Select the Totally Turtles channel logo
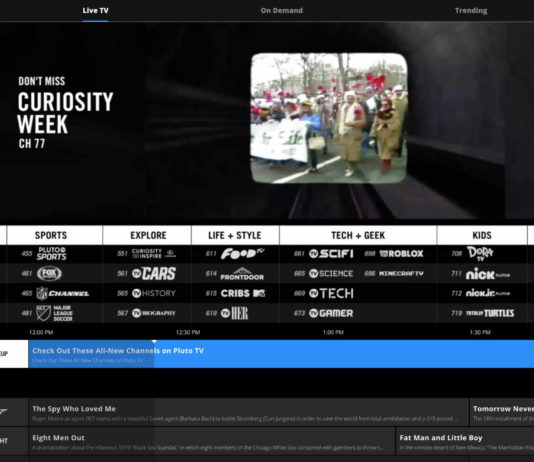The height and width of the screenshot is (462, 534). point(490,313)
